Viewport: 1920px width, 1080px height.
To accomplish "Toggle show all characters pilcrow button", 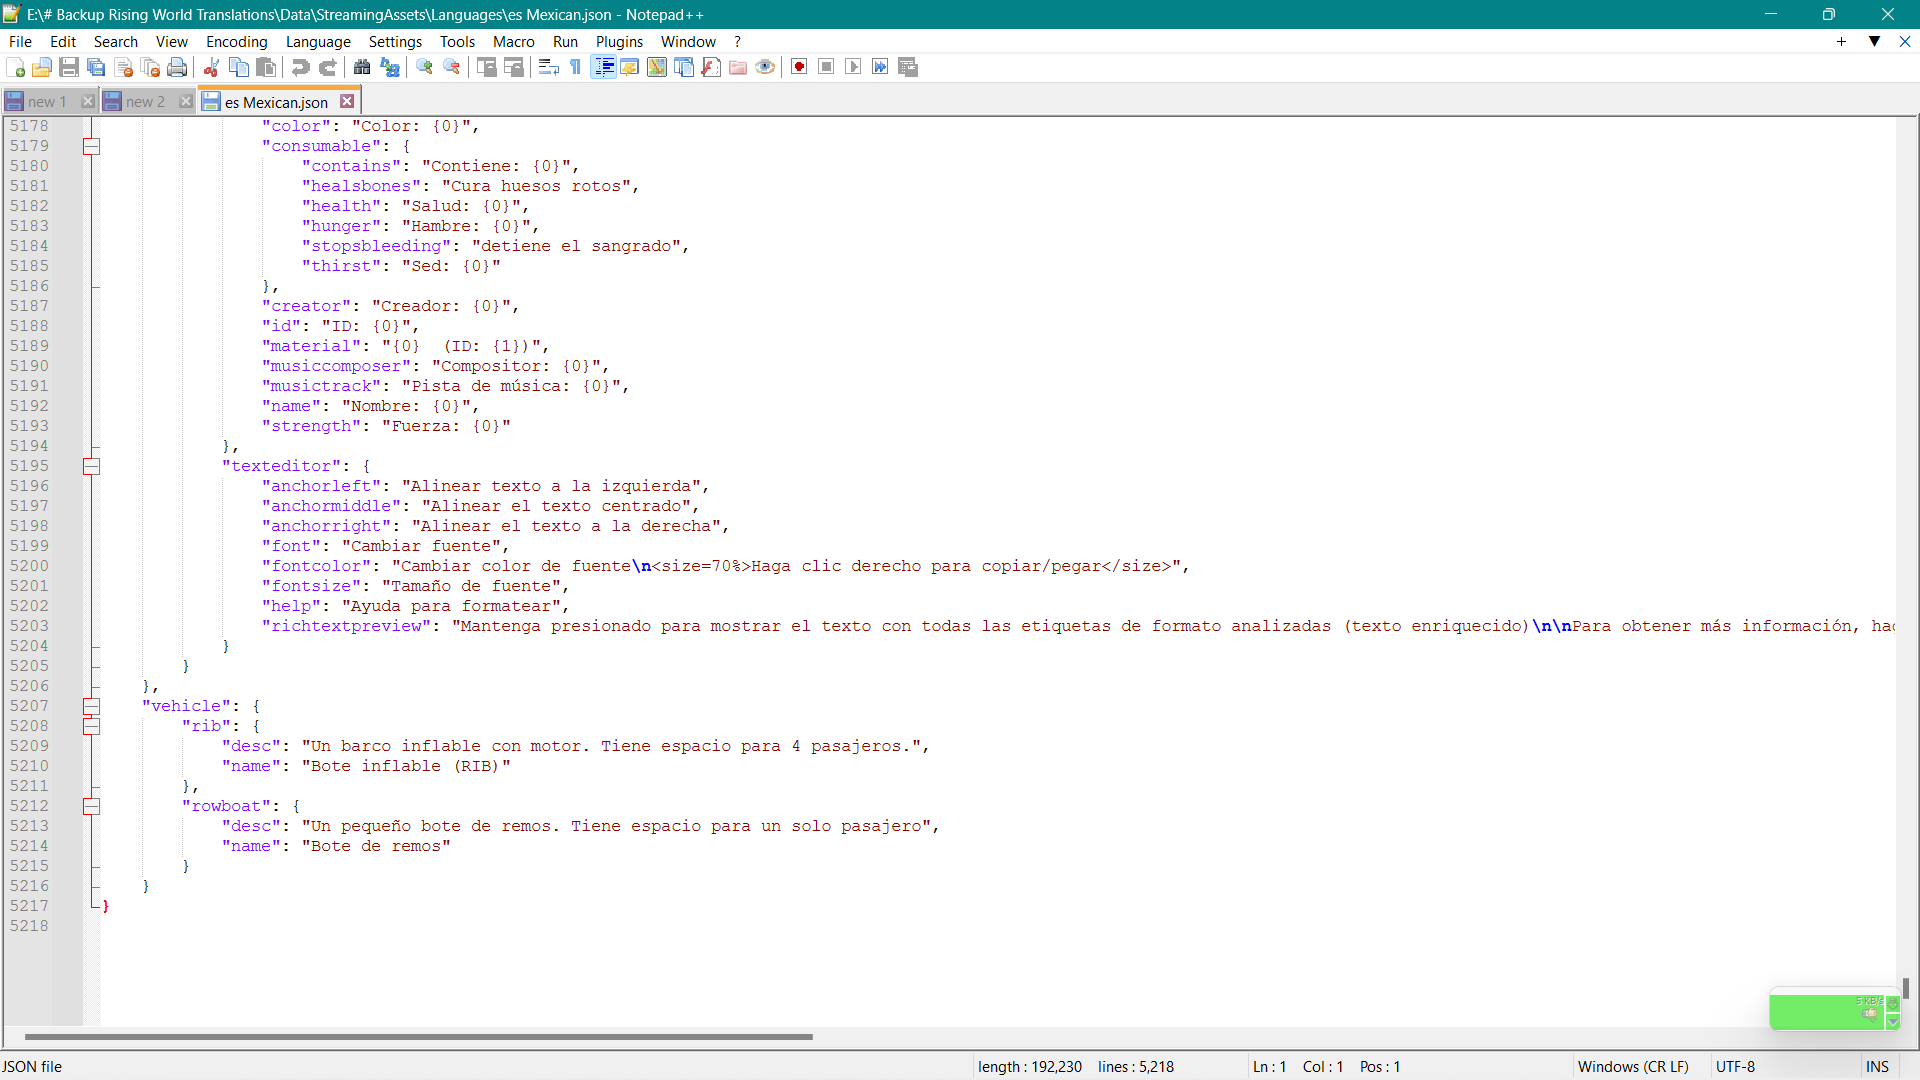I will (576, 67).
